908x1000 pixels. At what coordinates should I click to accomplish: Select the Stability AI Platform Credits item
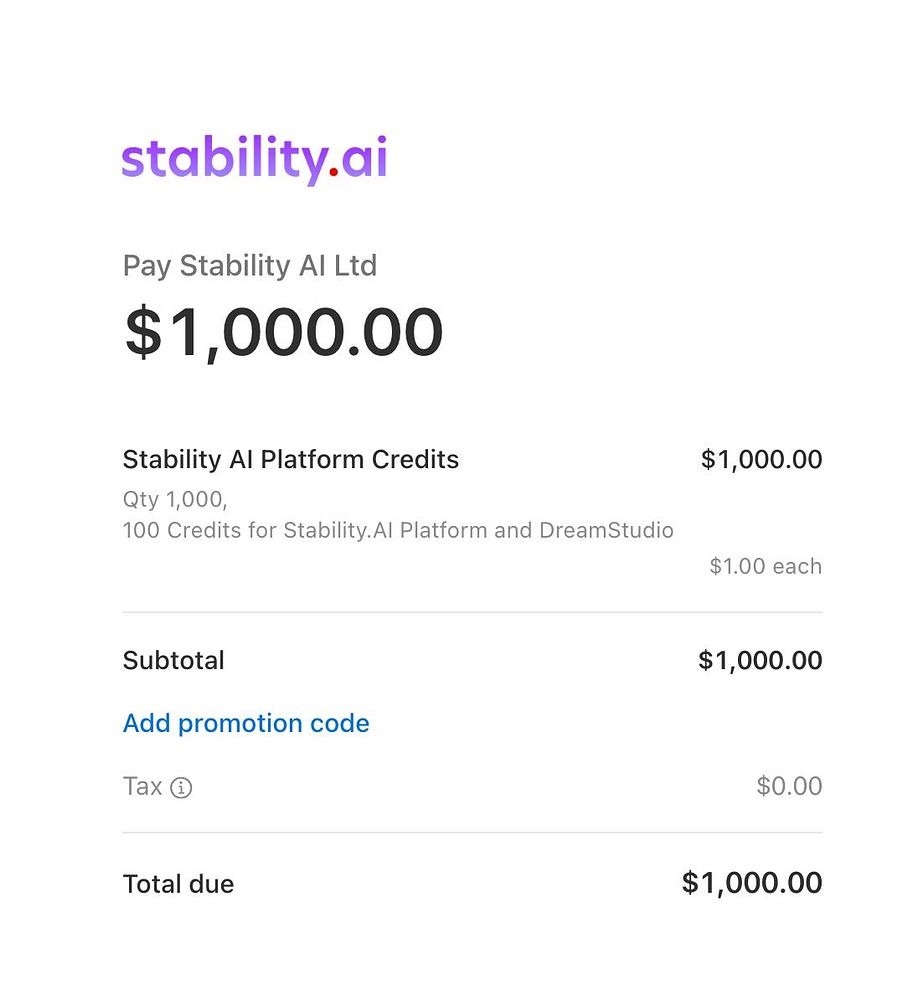[290, 460]
